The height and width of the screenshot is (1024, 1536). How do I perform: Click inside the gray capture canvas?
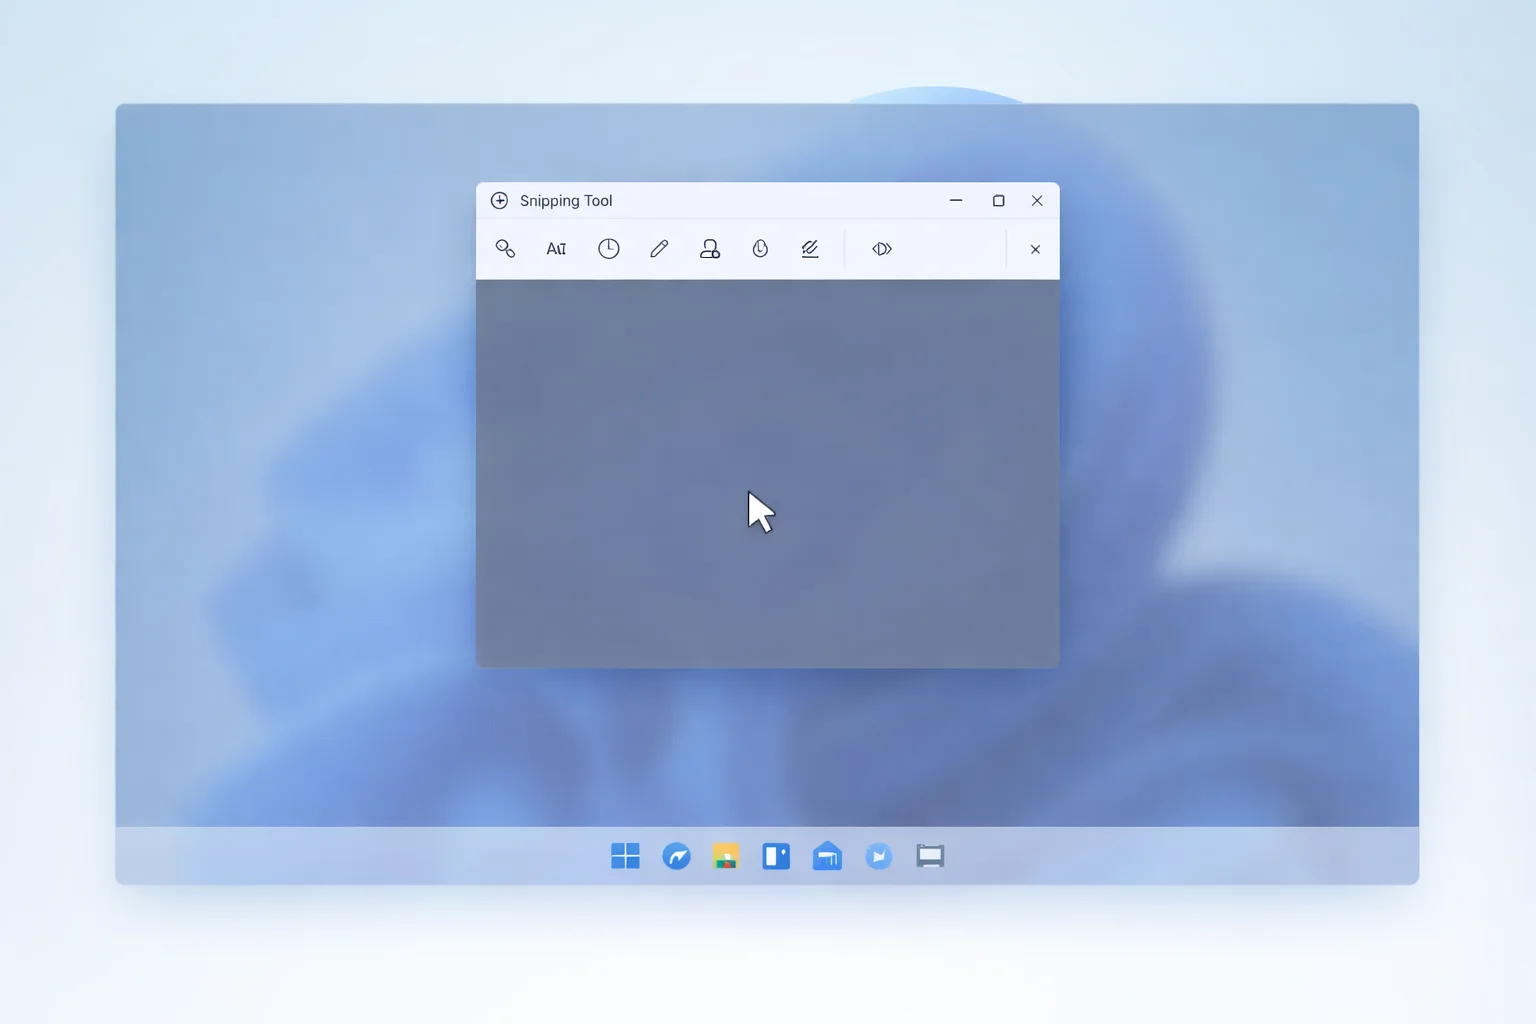point(768,470)
